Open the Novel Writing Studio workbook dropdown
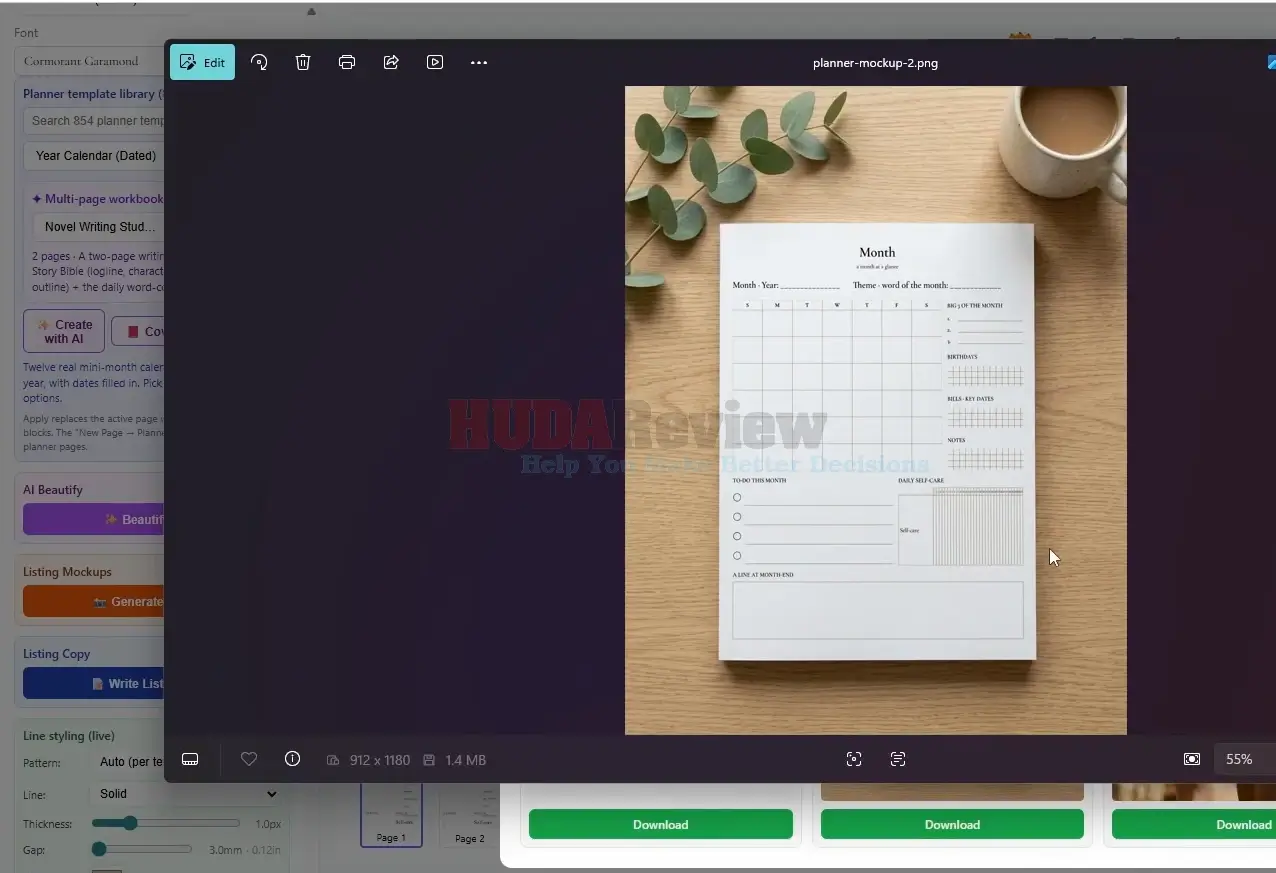 (99, 227)
